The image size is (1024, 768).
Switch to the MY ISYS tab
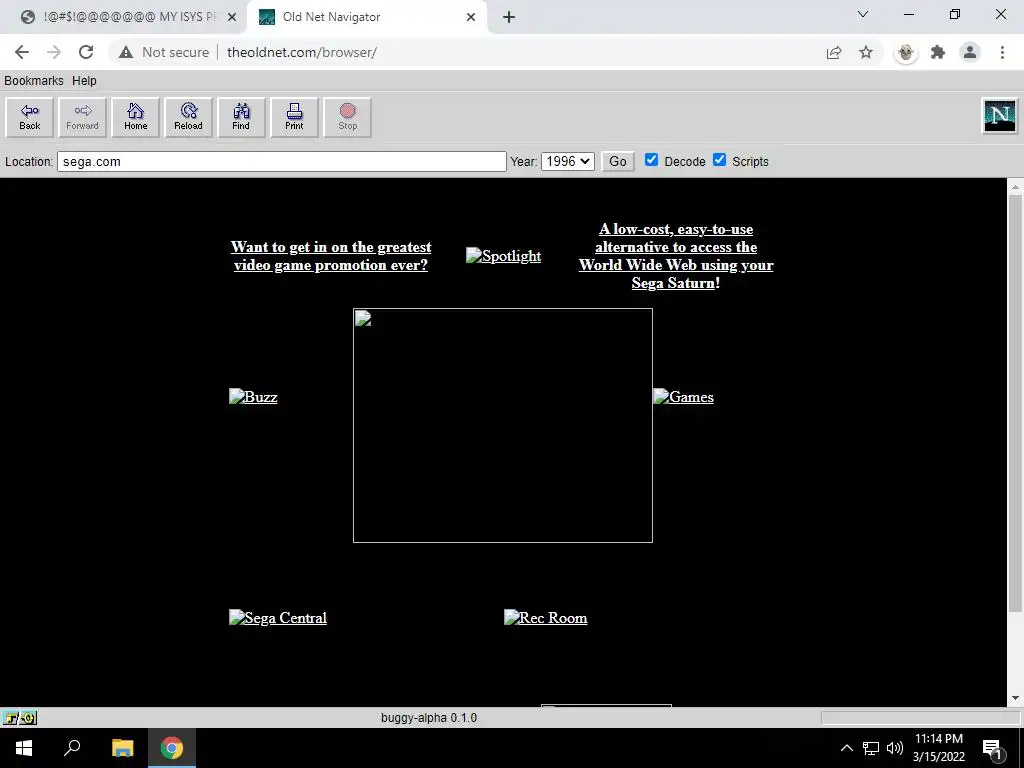pos(123,17)
